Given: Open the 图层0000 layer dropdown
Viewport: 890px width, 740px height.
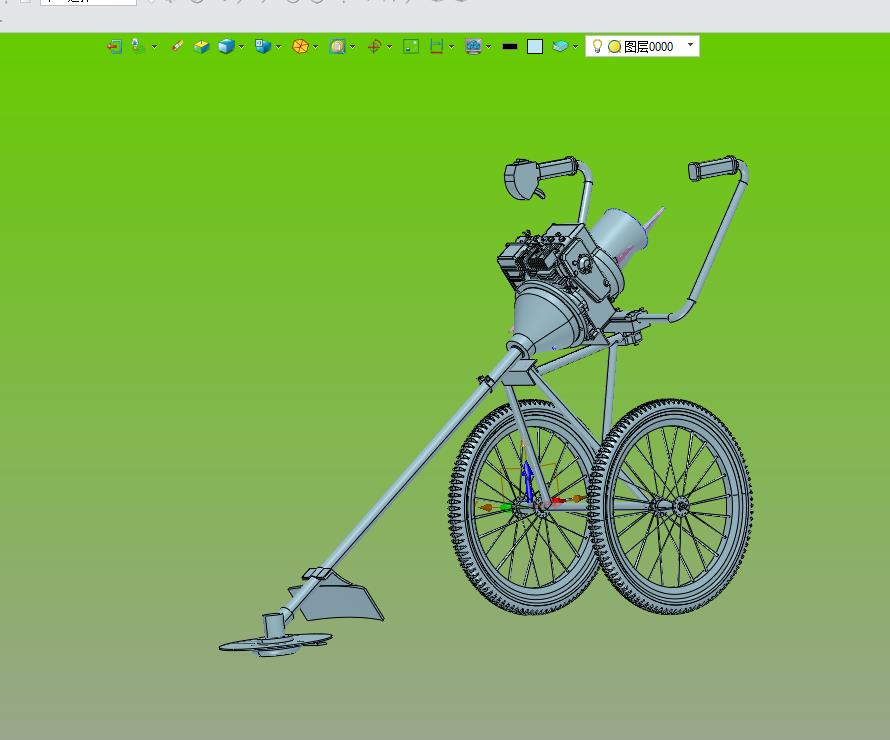Looking at the screenshot, I should [x=690, y=44].
